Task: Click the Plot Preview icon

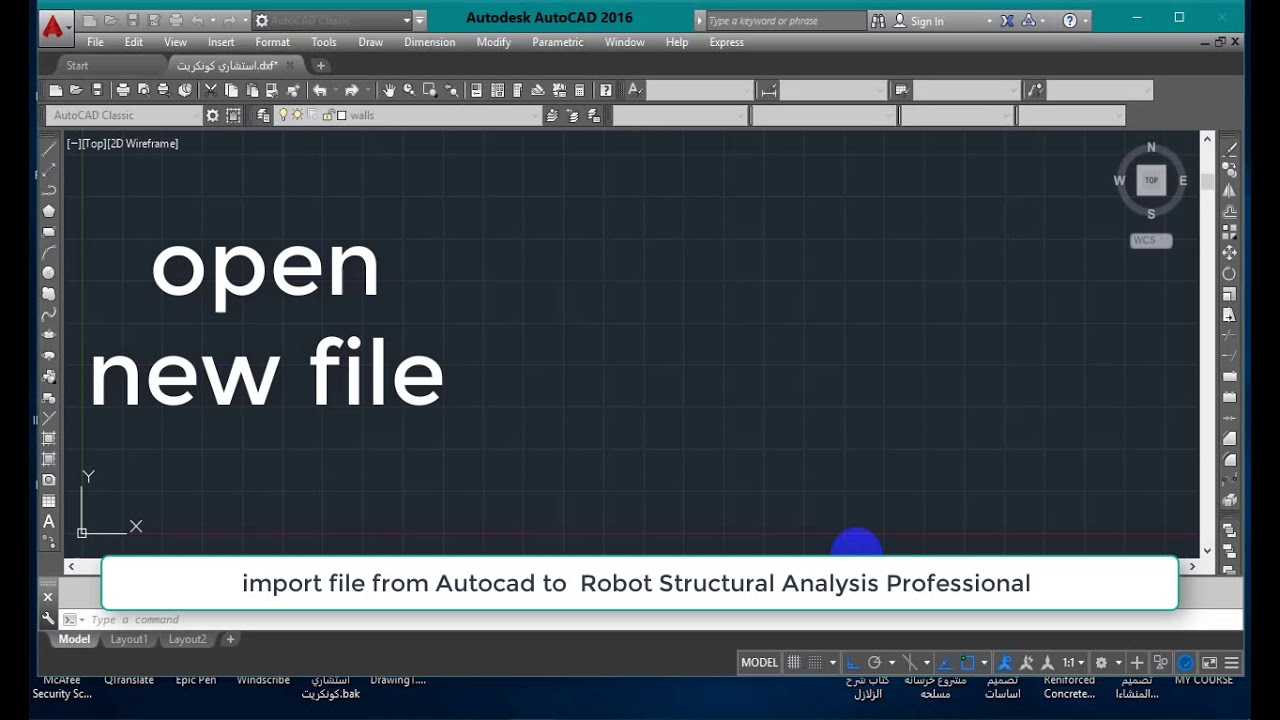Action: tap(144, 90)
